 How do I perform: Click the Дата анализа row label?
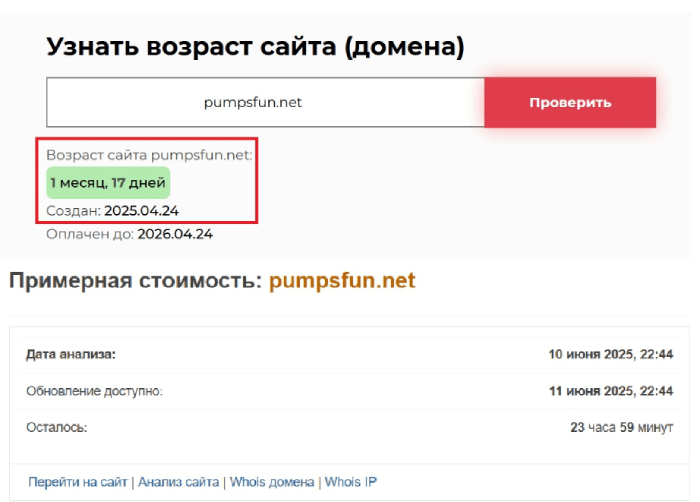pos(71,354)
